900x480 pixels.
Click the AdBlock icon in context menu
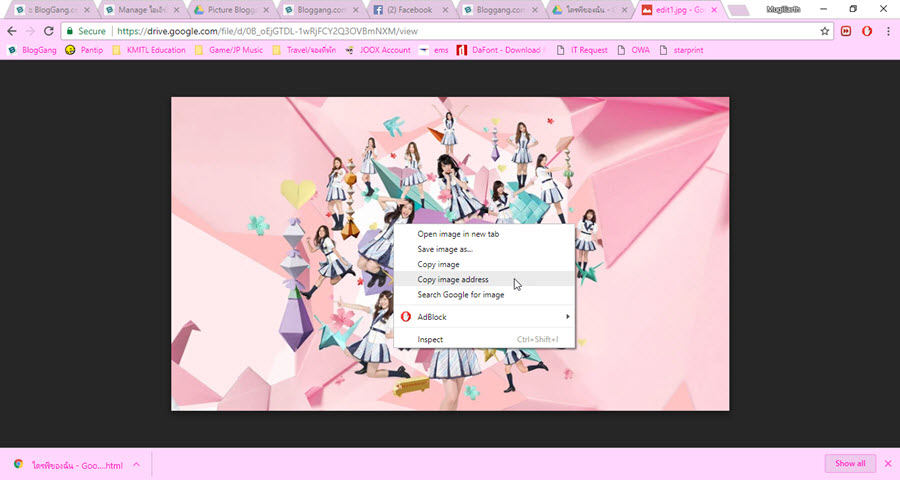tap(406, 316)
